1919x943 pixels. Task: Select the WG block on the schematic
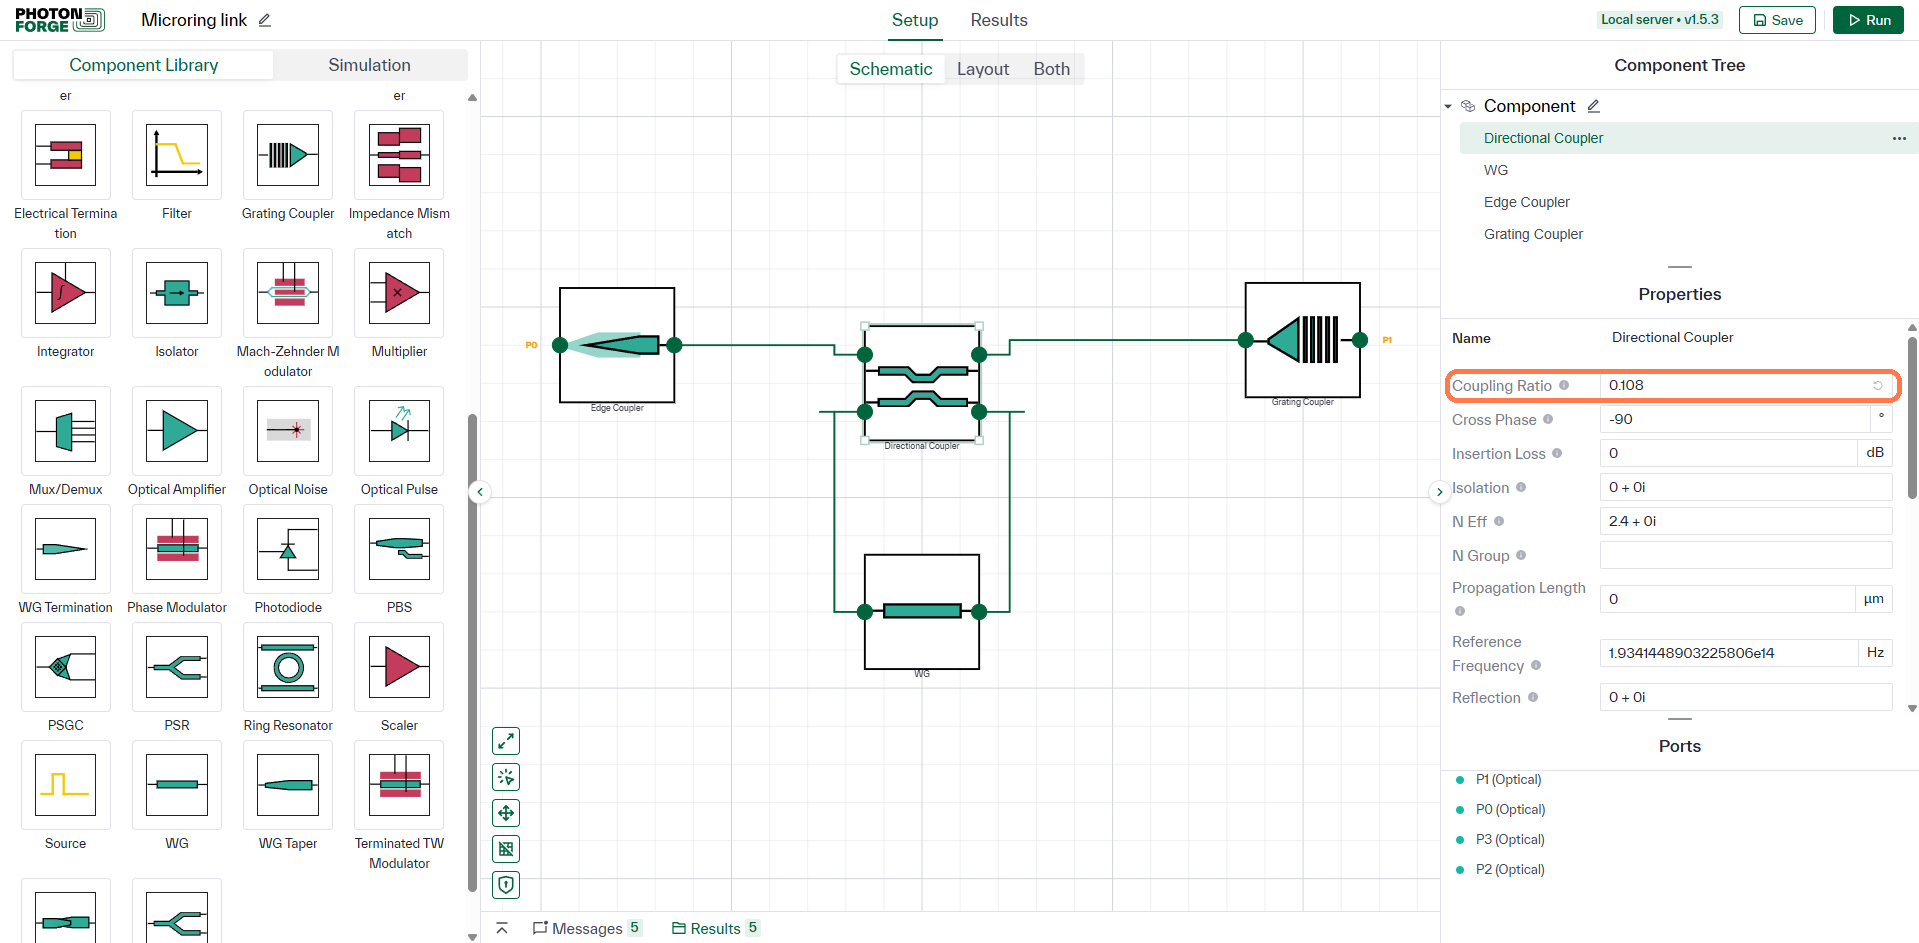pyautogui.click(x=922, y=611)
